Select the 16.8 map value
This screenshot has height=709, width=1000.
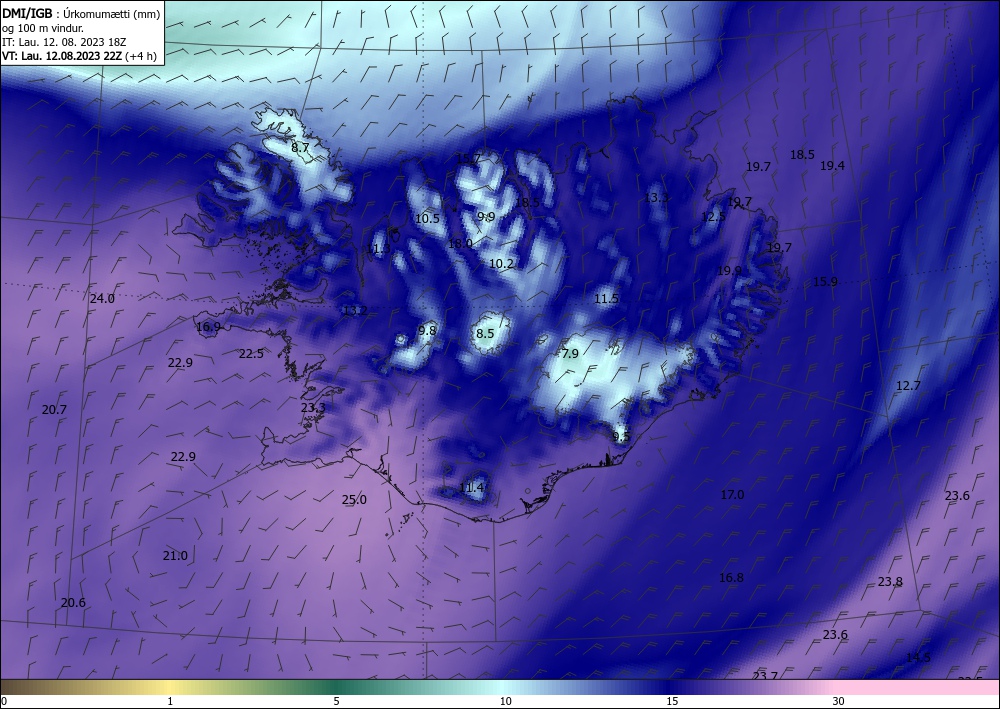coord(731,578)
